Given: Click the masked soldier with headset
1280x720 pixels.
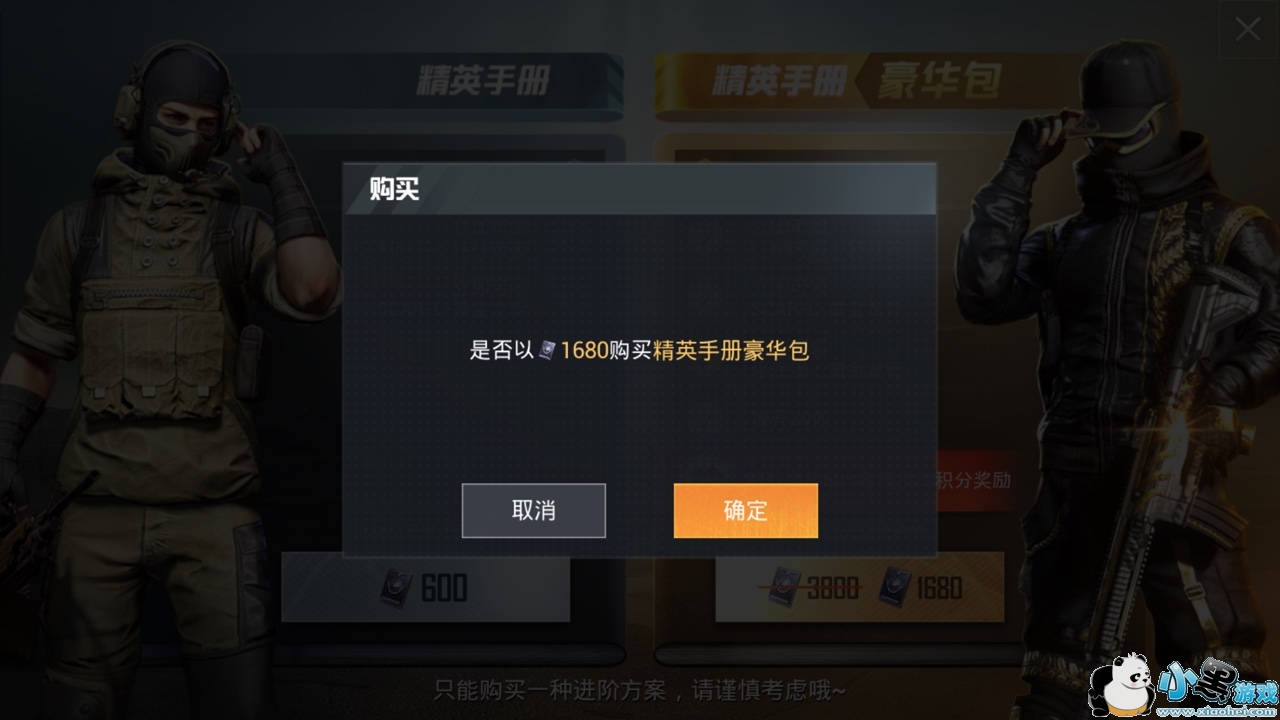Looking at the screenshot, I should [160, 380].
